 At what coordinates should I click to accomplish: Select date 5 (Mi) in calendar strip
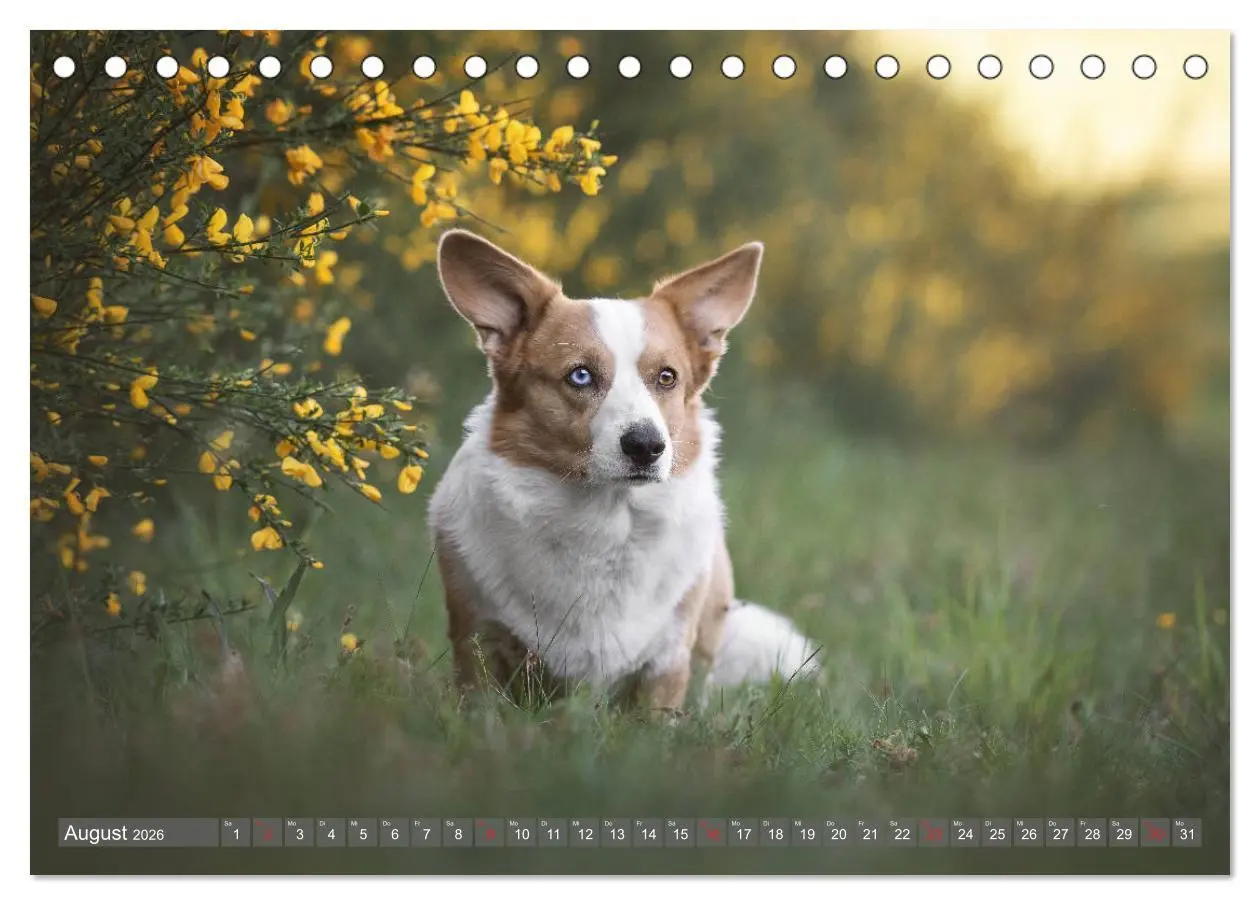(x=363, y=833)
